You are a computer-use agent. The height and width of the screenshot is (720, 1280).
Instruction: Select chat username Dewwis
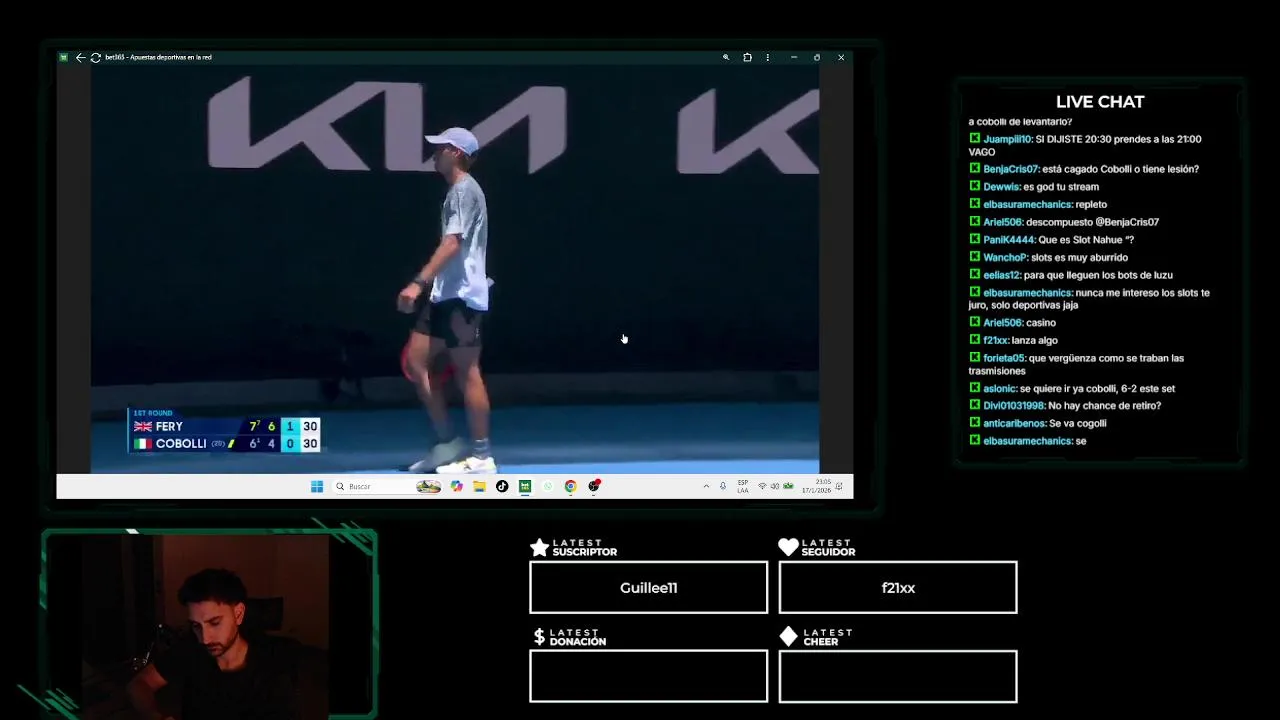tap(1001, 187)
